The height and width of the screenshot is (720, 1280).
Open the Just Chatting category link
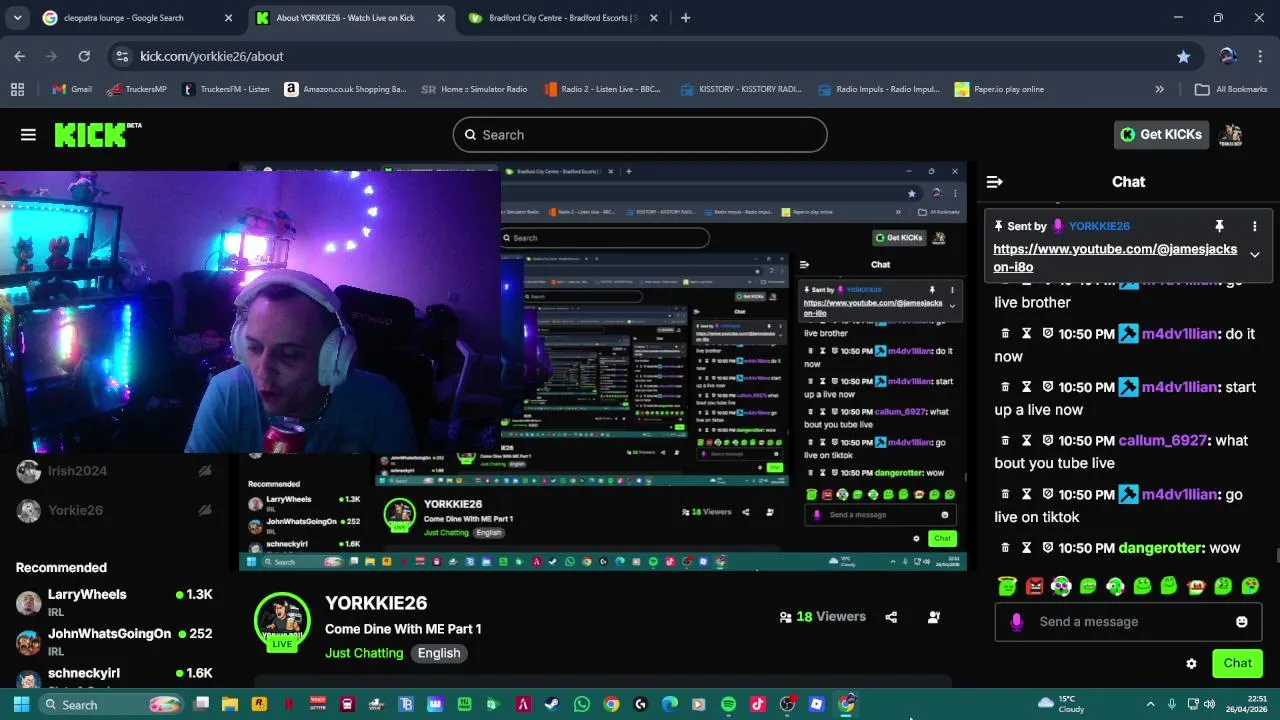(x=364, y=653)
